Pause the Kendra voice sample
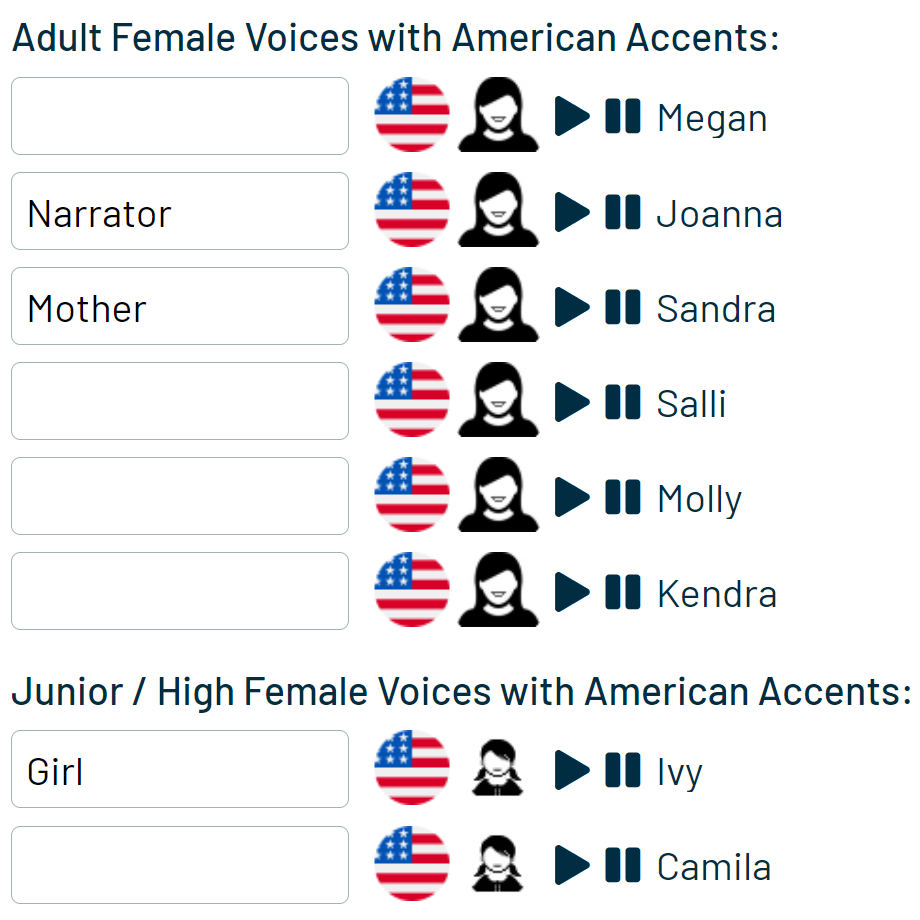The width and height of the screenshot is (920, 920). 623,592
